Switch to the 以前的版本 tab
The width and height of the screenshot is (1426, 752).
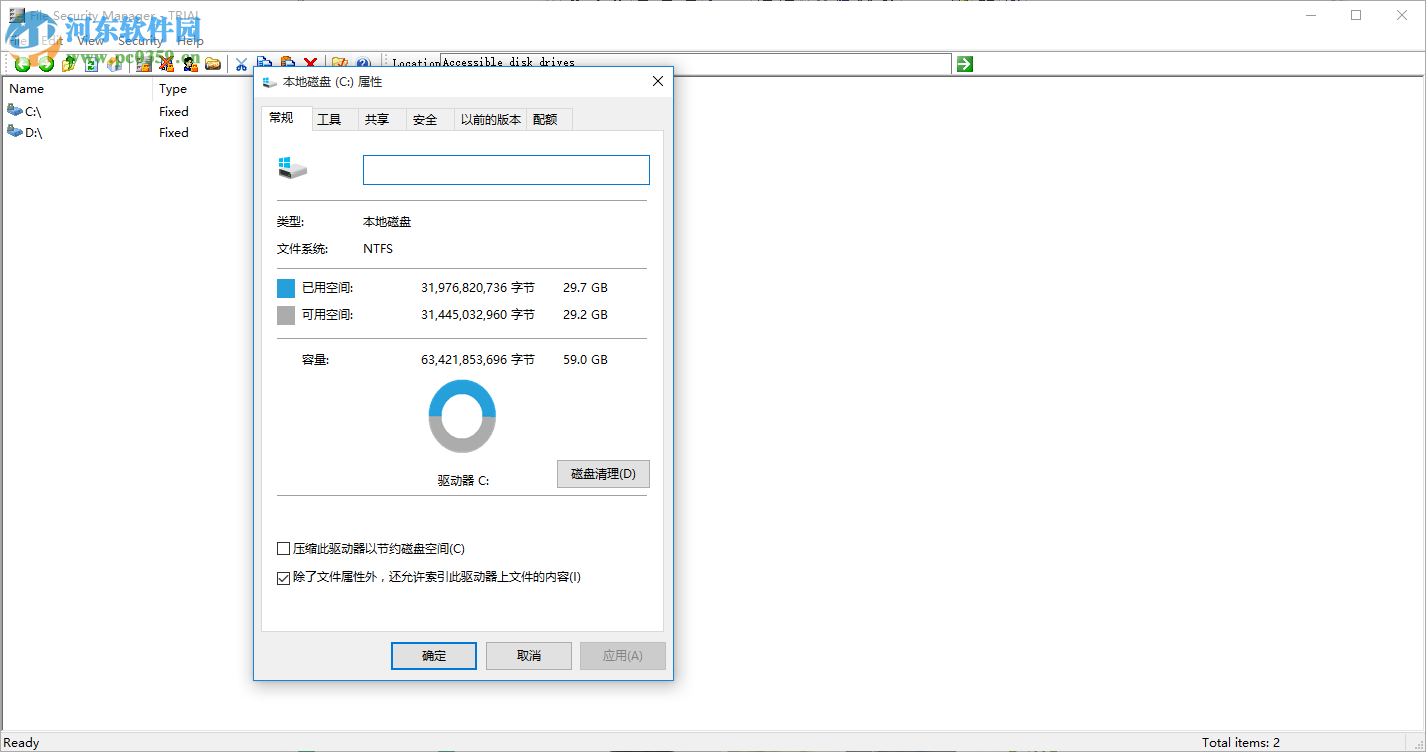tap(490, 118)
